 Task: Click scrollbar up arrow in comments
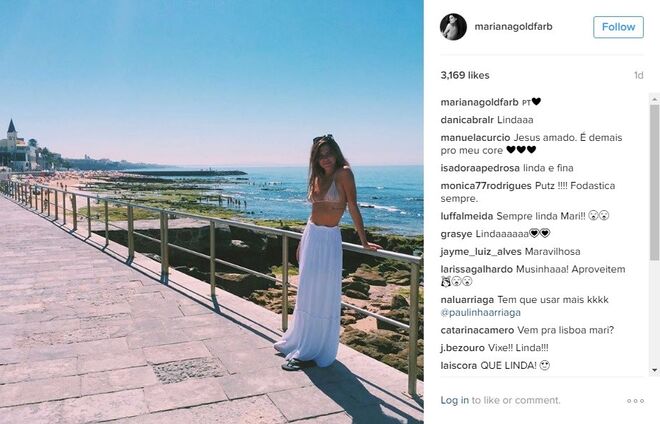[x=655, y=99]
